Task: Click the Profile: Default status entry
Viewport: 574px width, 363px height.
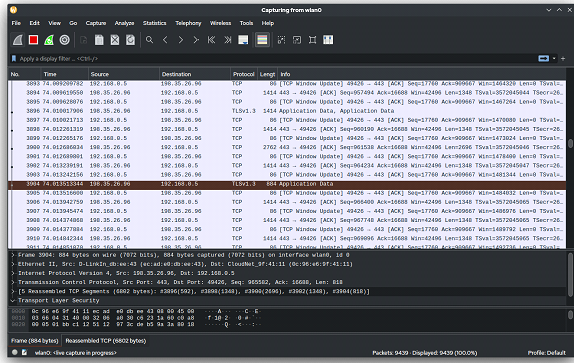Action: tap(547, 353)
